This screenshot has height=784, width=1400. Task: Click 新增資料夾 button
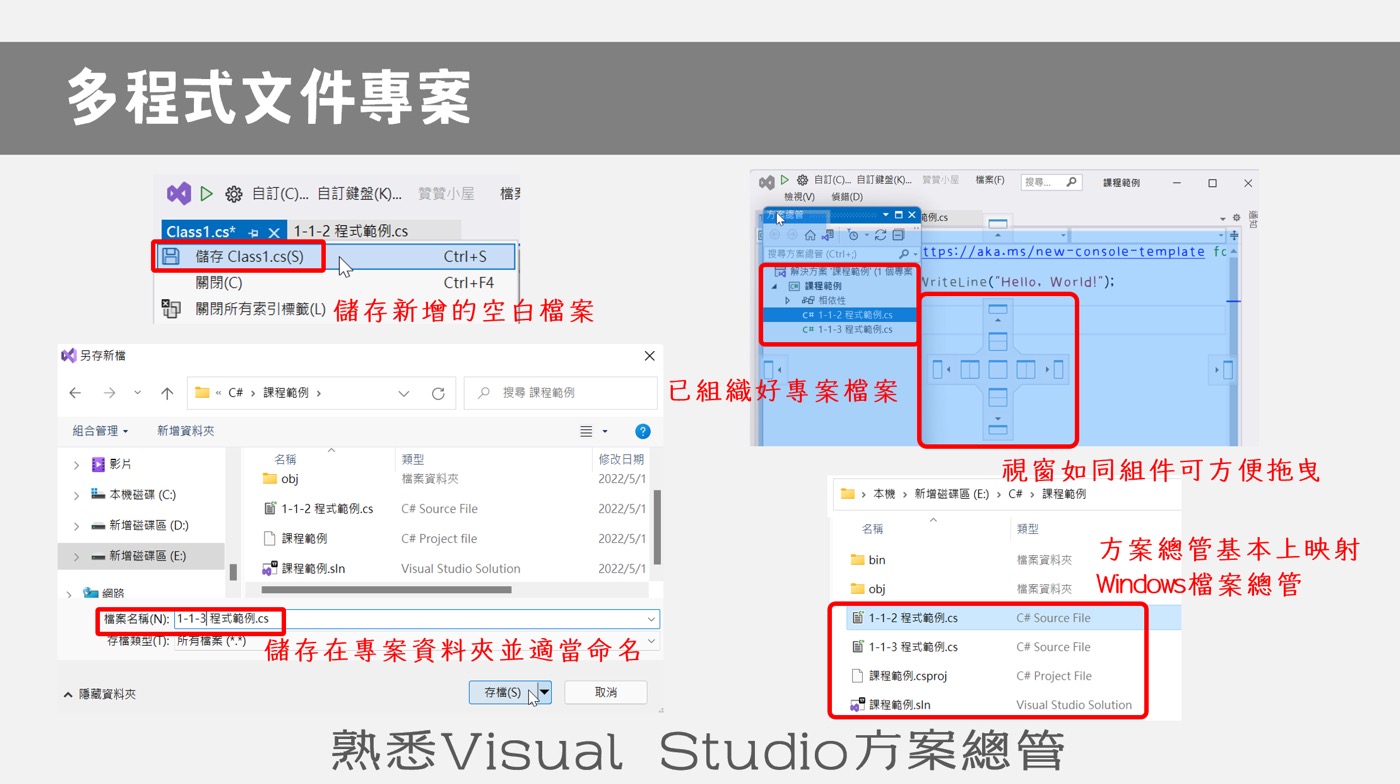(x=186, y=431)
